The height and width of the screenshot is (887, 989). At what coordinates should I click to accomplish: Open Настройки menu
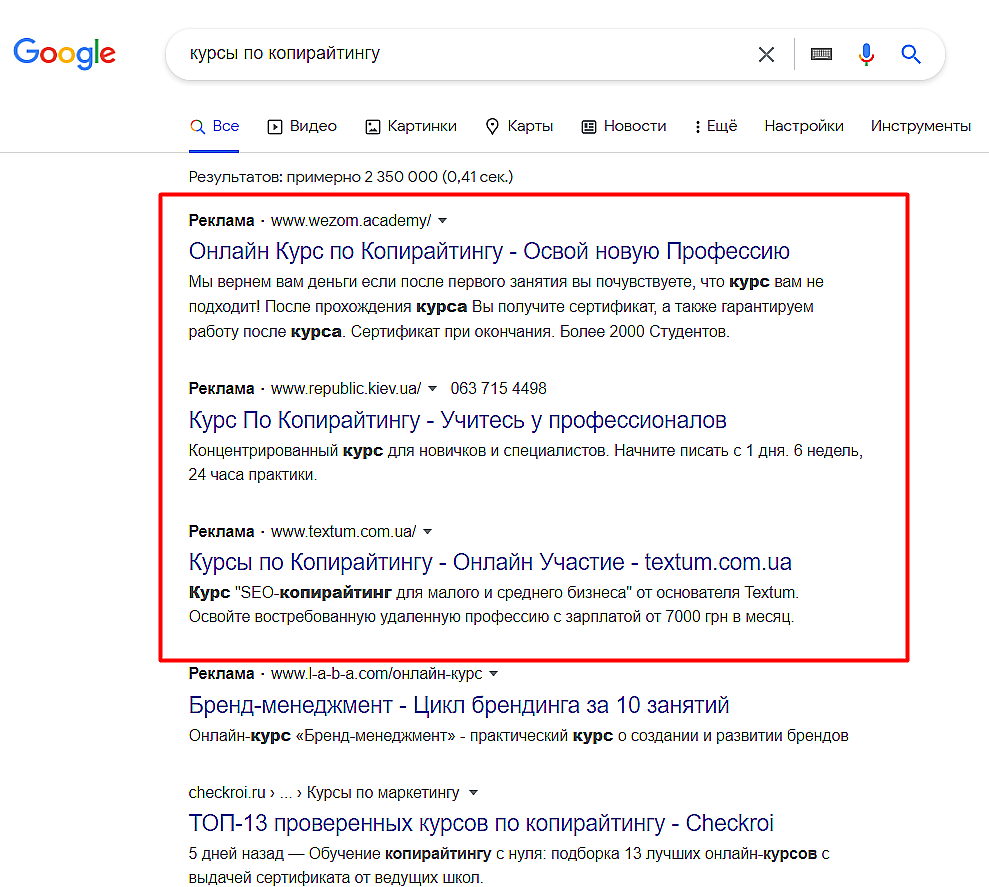point(804,126)
